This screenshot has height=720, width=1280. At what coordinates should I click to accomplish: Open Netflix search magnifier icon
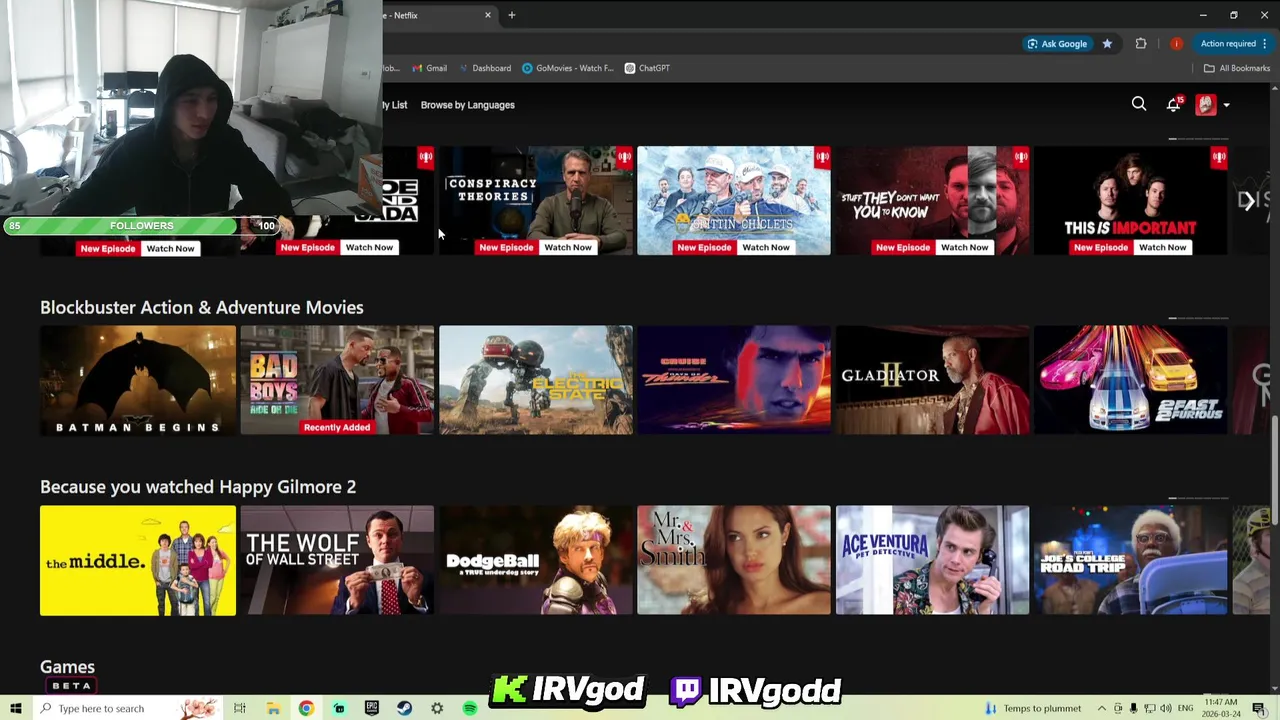1139,104
